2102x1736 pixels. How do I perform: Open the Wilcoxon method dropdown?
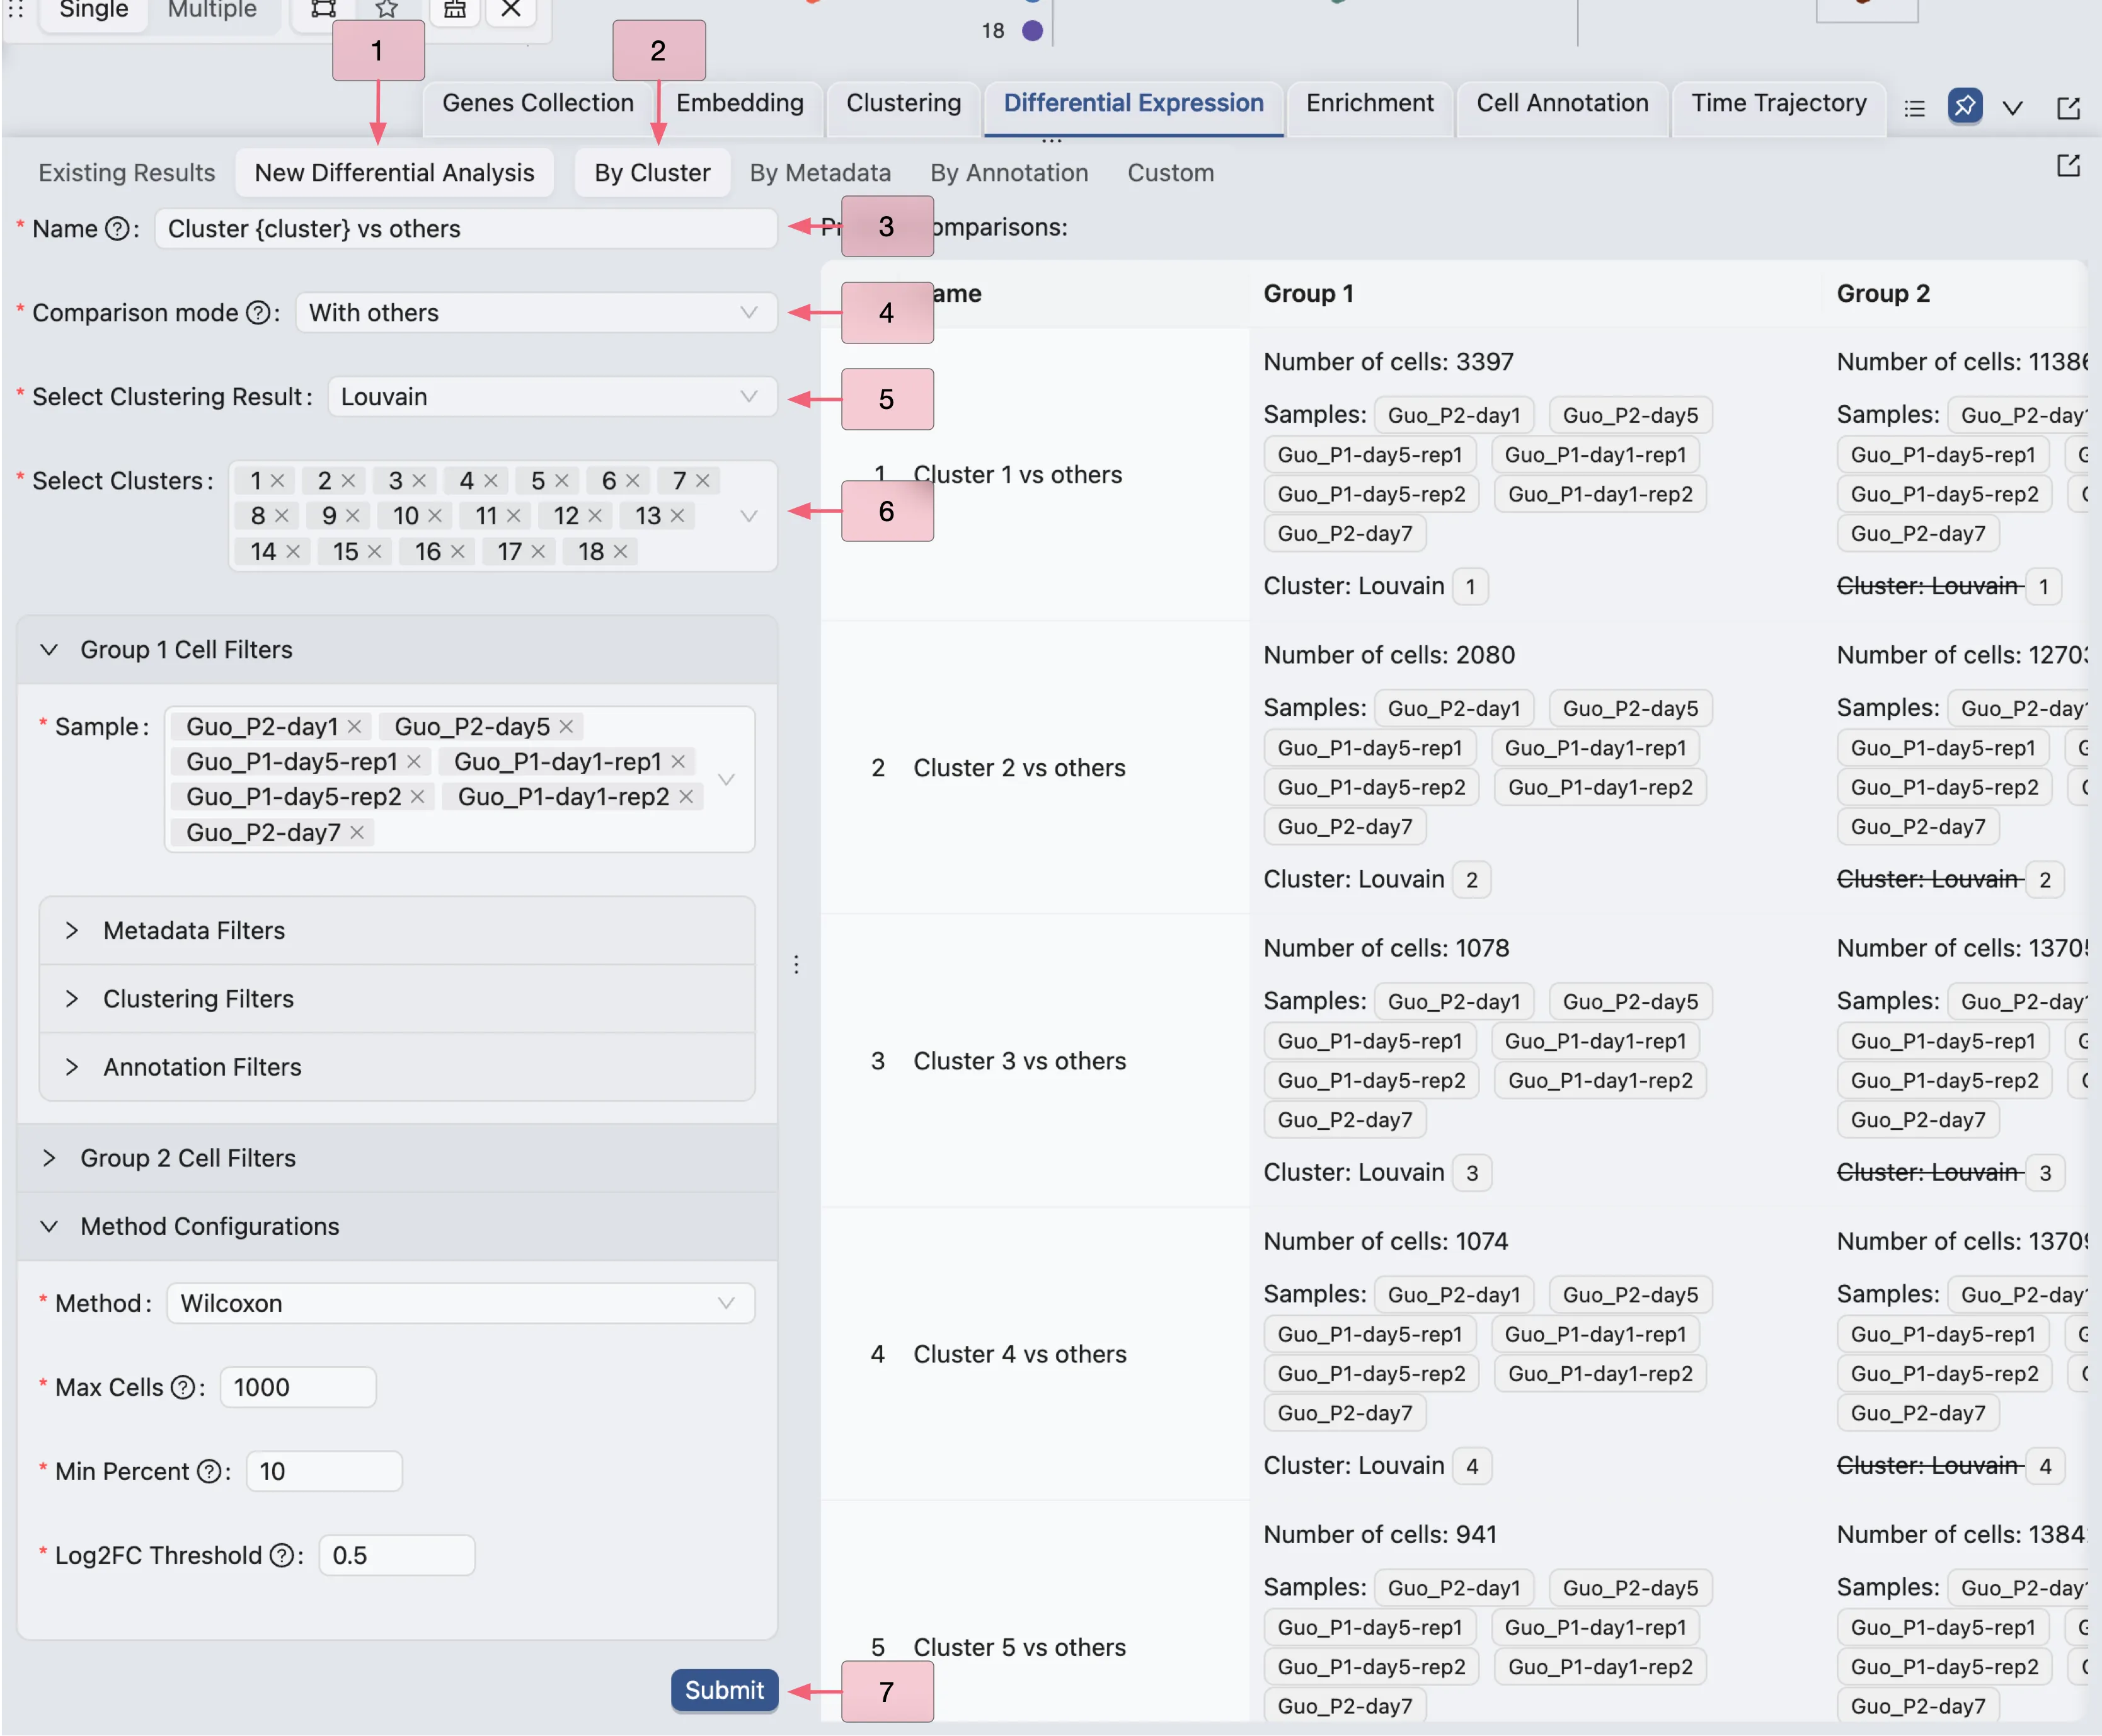click(460, 1303)
